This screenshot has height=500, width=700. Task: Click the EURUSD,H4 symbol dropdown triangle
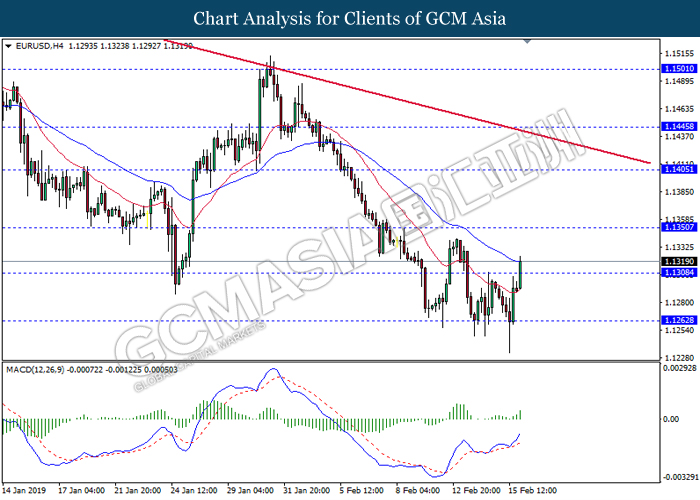[8, 46]
